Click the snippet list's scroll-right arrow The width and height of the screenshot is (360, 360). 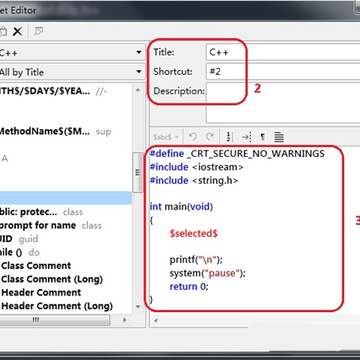coord(125,320)
